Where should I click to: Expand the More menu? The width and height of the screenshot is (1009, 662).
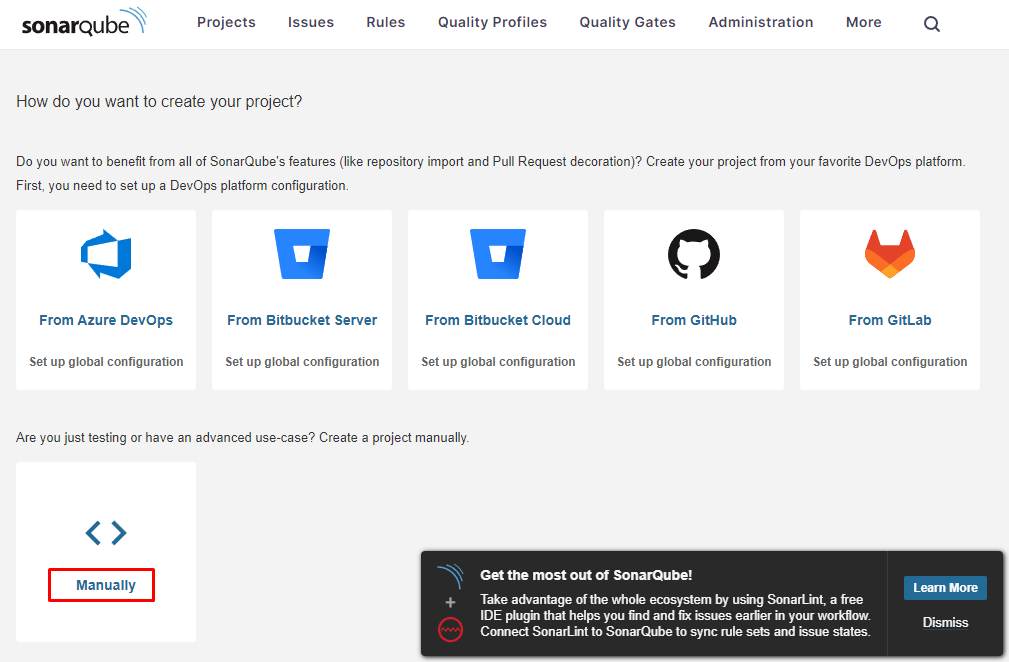pos(863,22)
